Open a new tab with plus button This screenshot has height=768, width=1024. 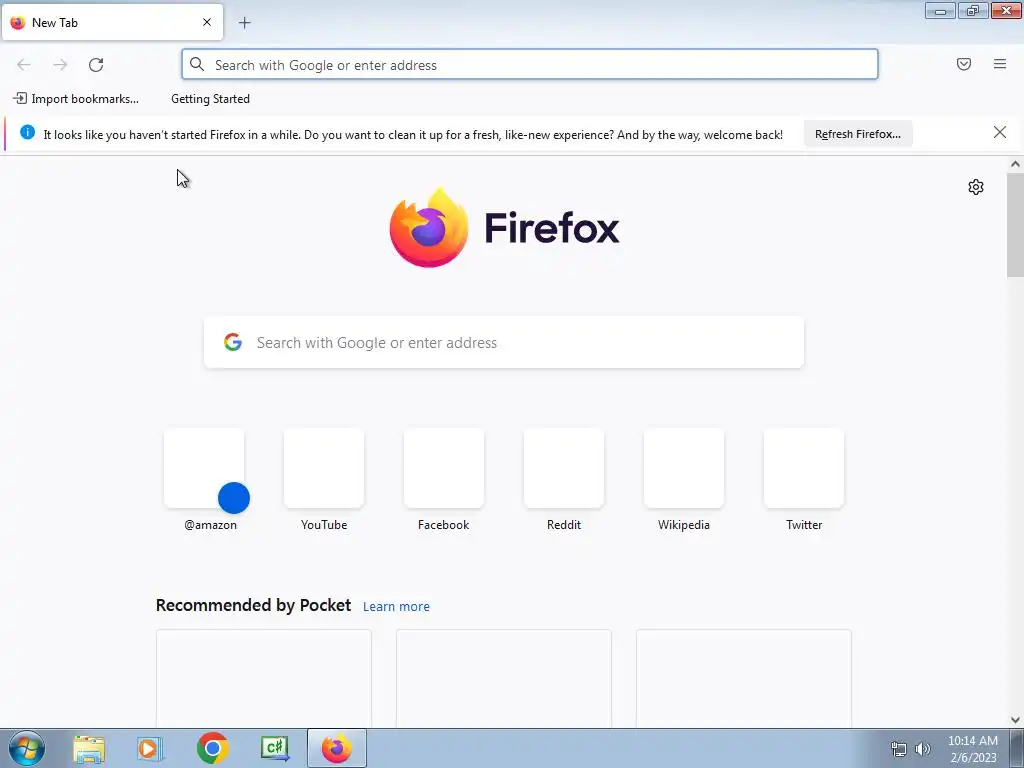(244, 23)
